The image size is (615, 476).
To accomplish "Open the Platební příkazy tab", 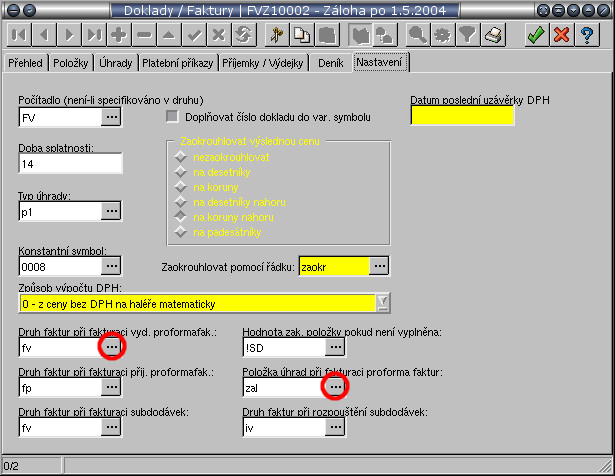I will (179, 63).
